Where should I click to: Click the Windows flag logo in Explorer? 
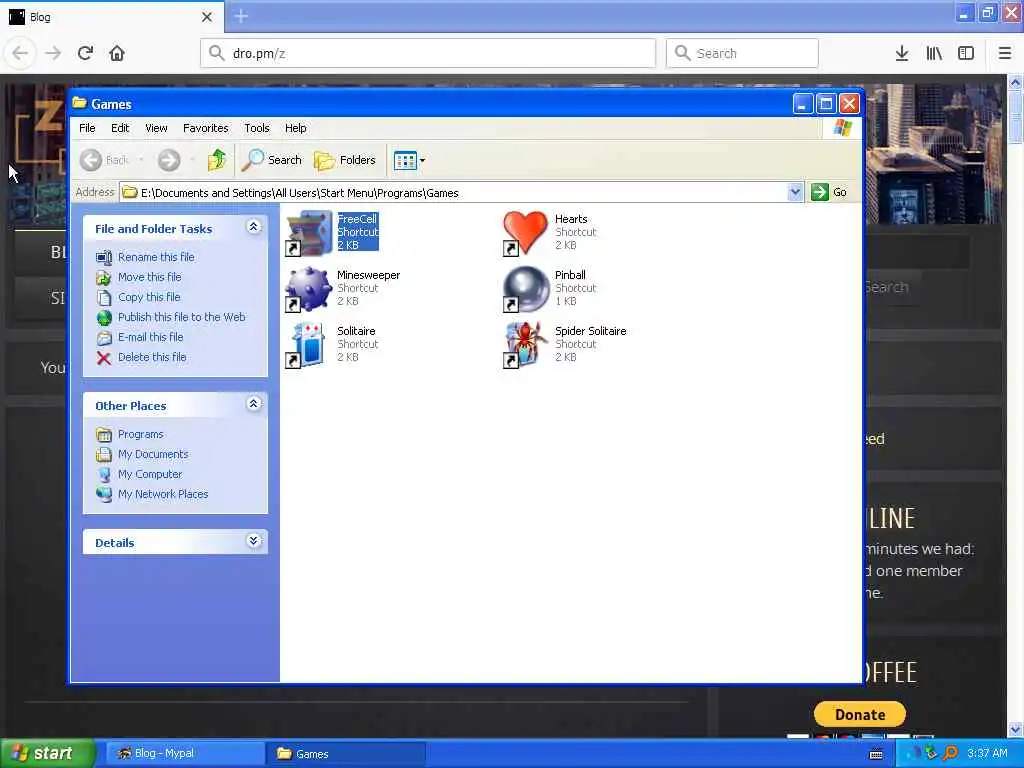coord(842,127)
